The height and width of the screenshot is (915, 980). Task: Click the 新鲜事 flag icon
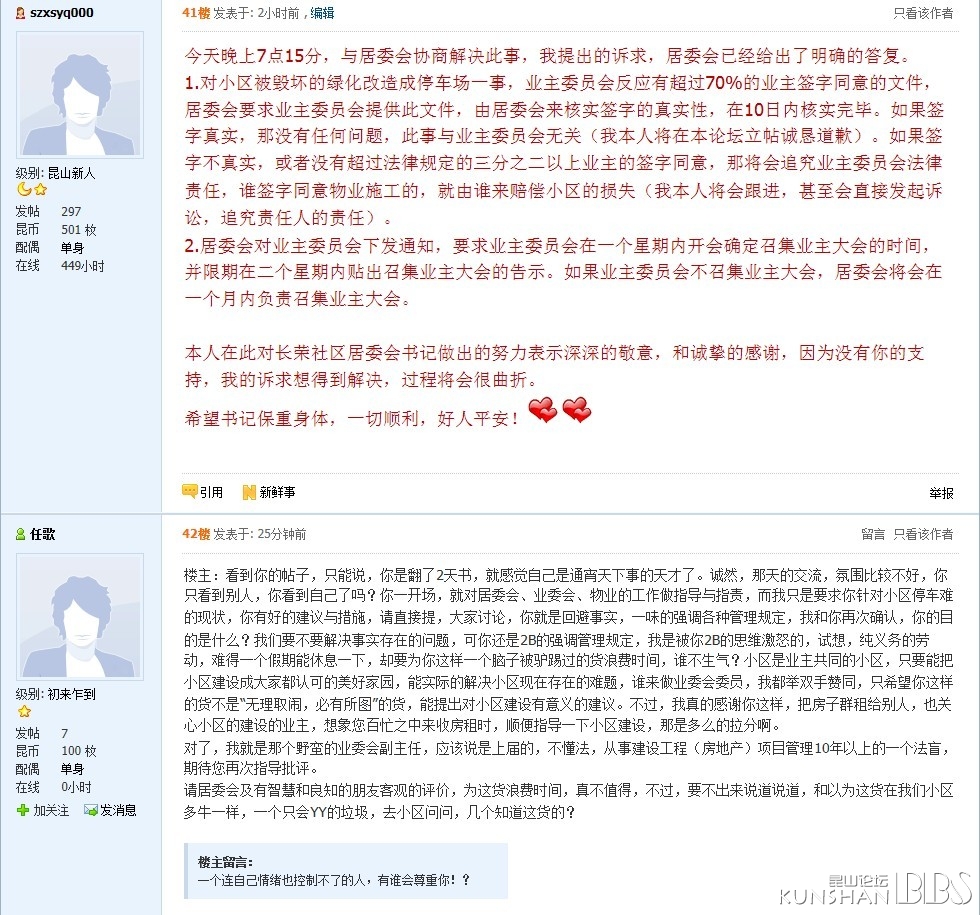[x=249, y=492]
